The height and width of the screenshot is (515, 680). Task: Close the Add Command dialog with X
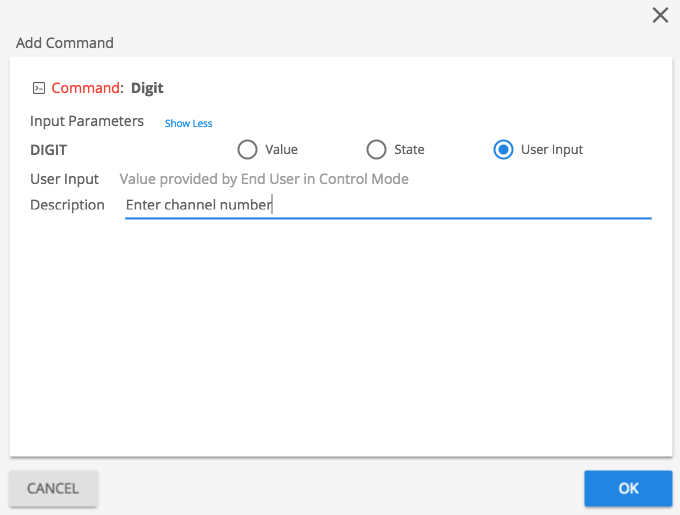(660, 15)
